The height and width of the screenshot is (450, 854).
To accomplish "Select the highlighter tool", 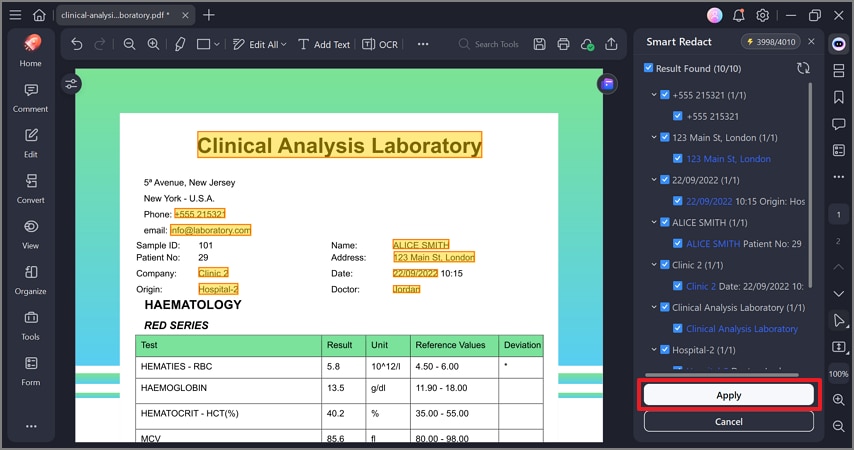I will tap(180, 44).
